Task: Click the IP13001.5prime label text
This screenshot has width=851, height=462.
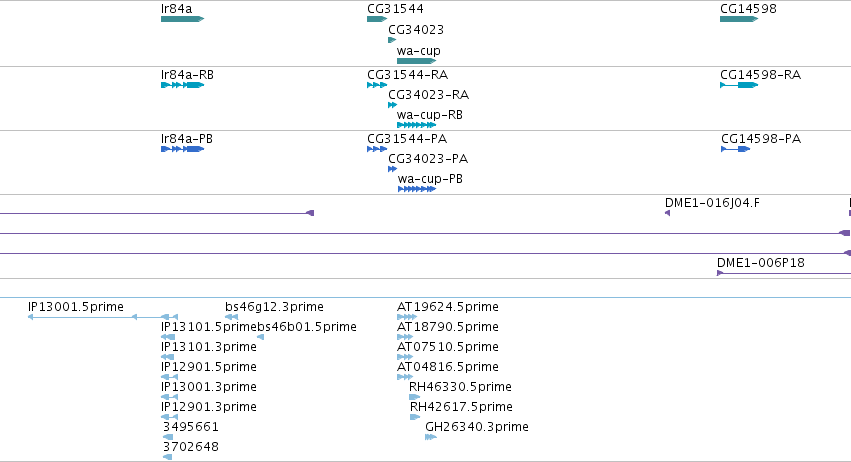Action: coord(76,307)
